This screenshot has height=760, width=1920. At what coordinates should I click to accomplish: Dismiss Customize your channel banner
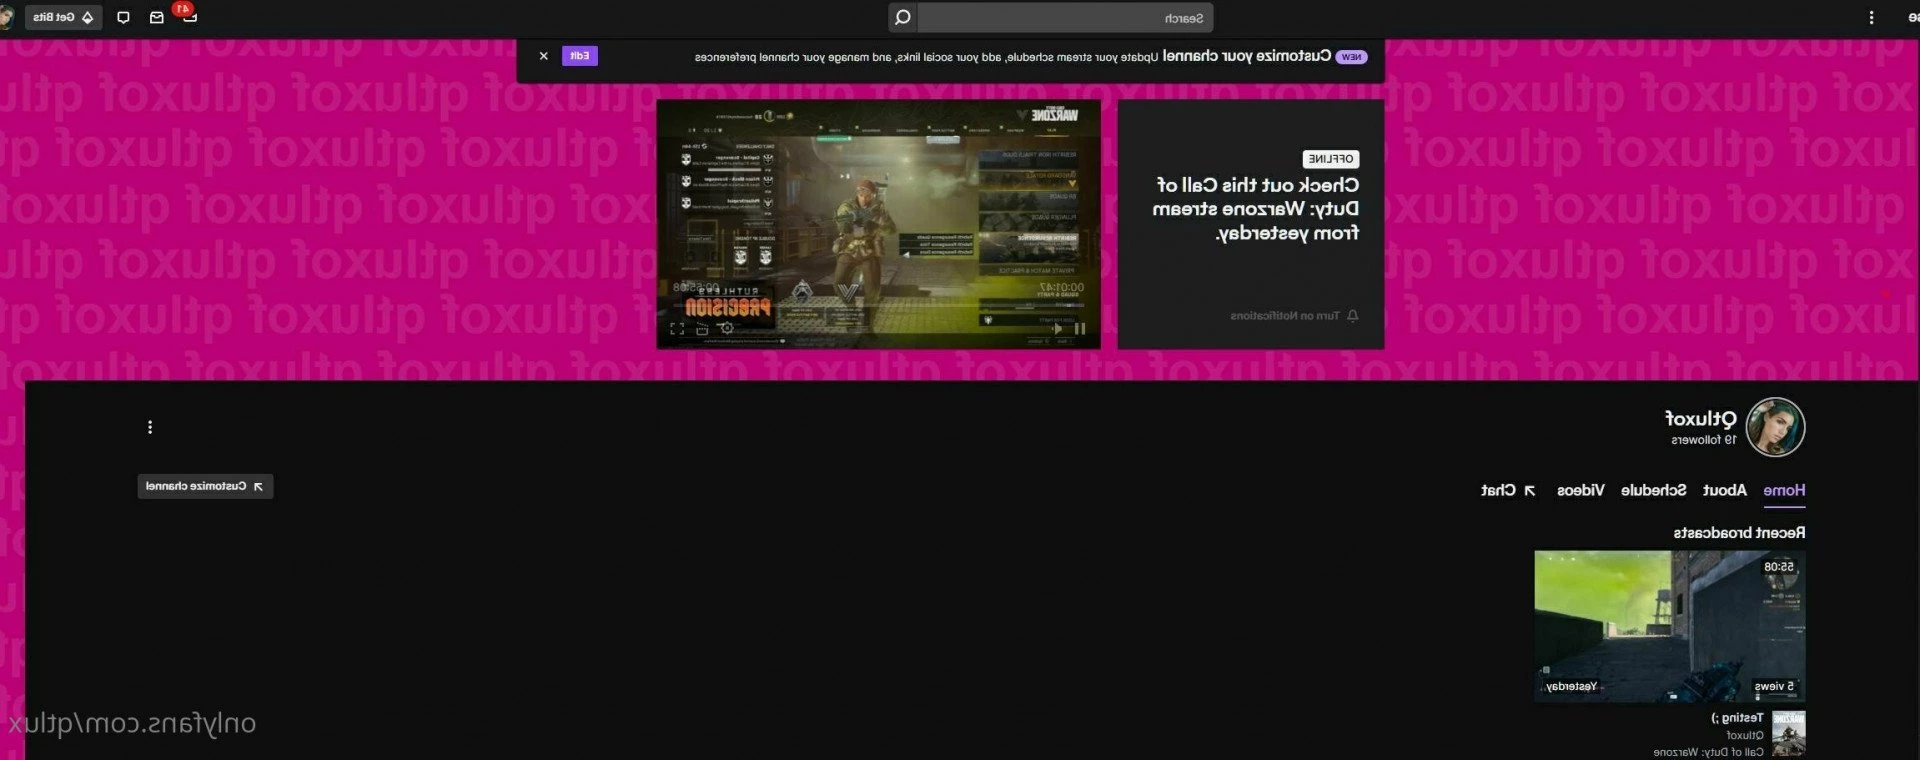543,56
